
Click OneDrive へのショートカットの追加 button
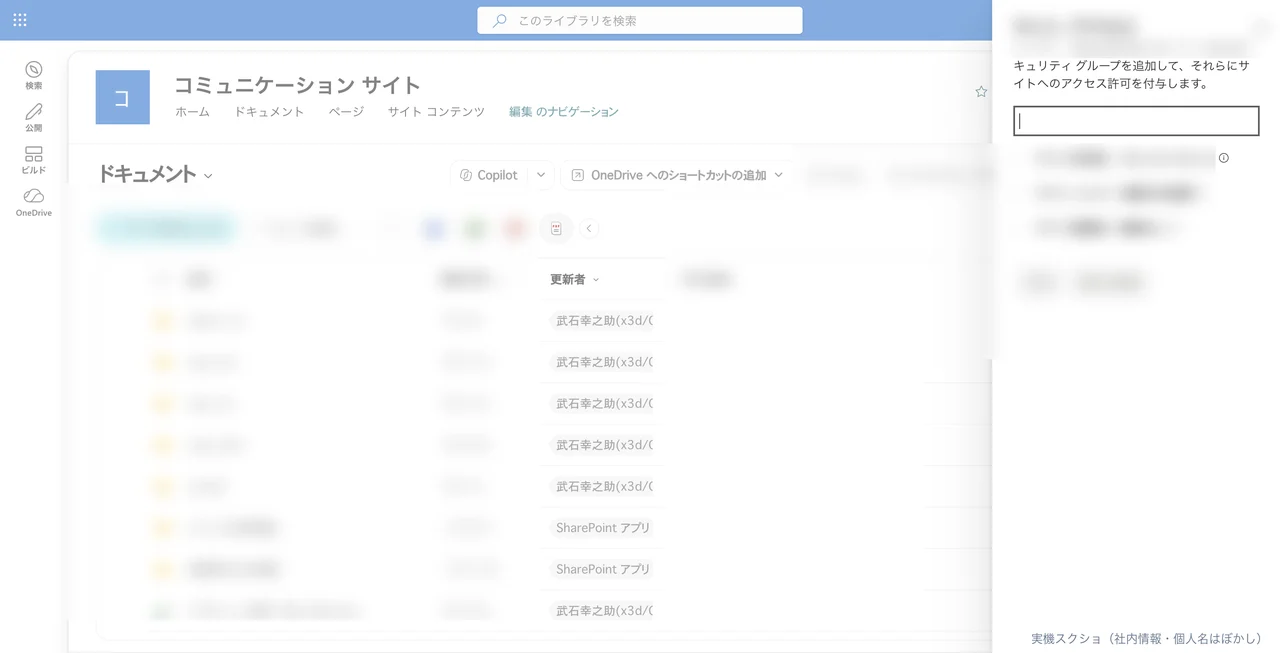pyautogui.click(x=668, y=175)
